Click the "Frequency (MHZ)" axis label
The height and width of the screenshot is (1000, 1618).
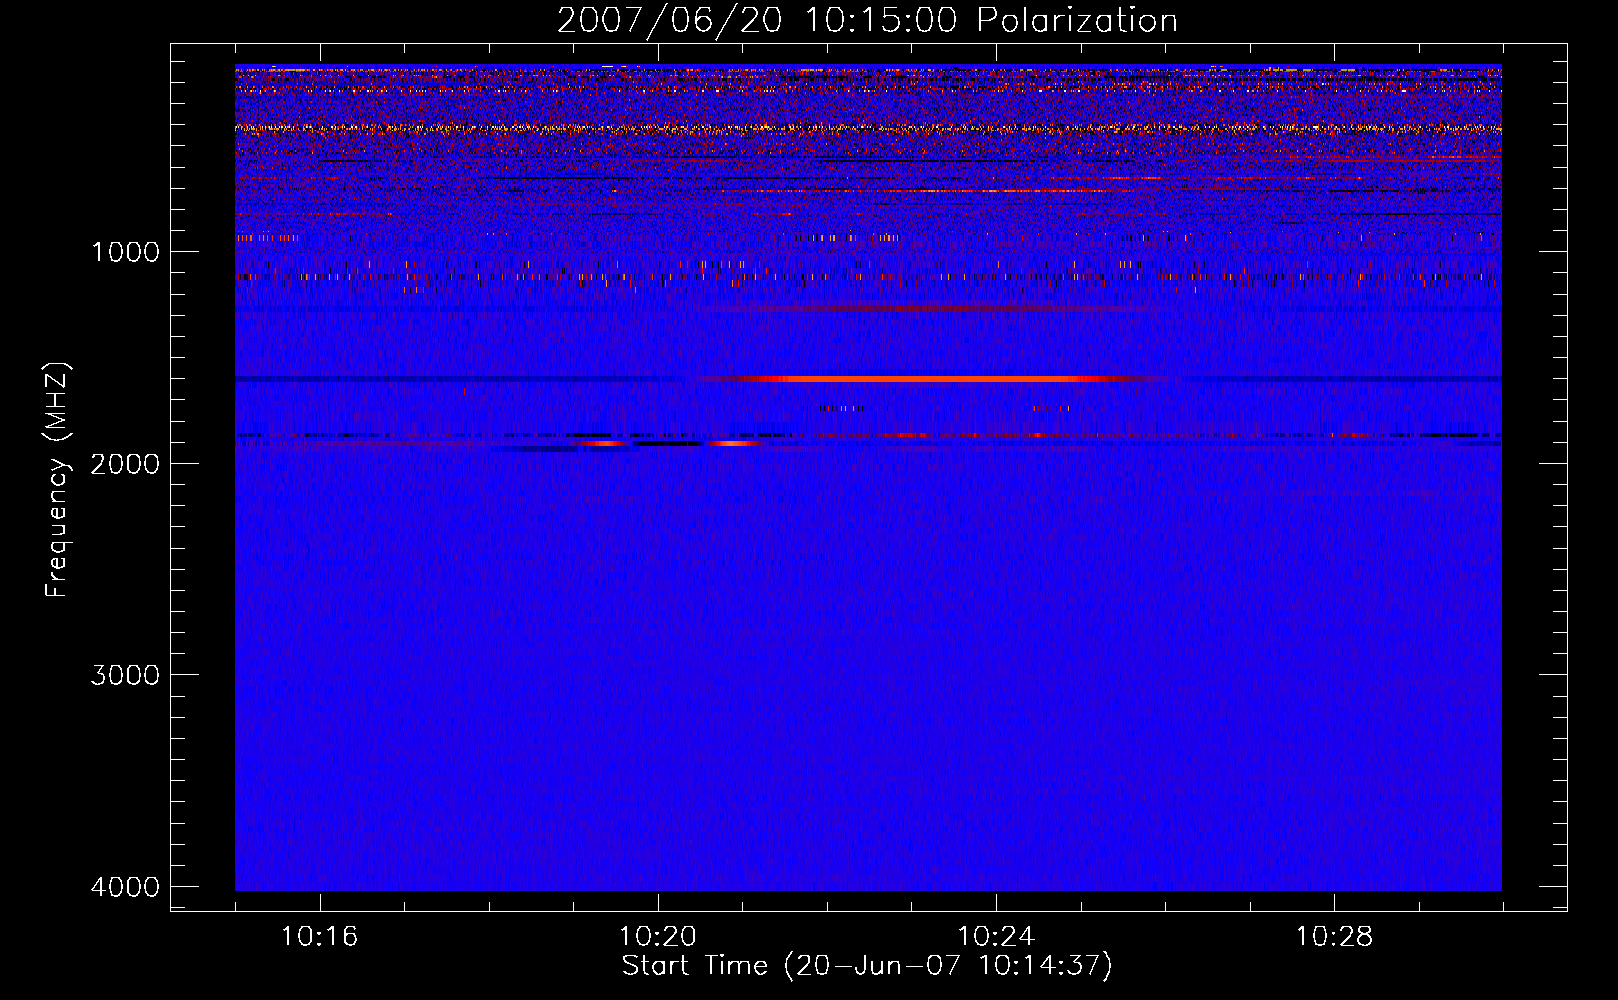58,480
